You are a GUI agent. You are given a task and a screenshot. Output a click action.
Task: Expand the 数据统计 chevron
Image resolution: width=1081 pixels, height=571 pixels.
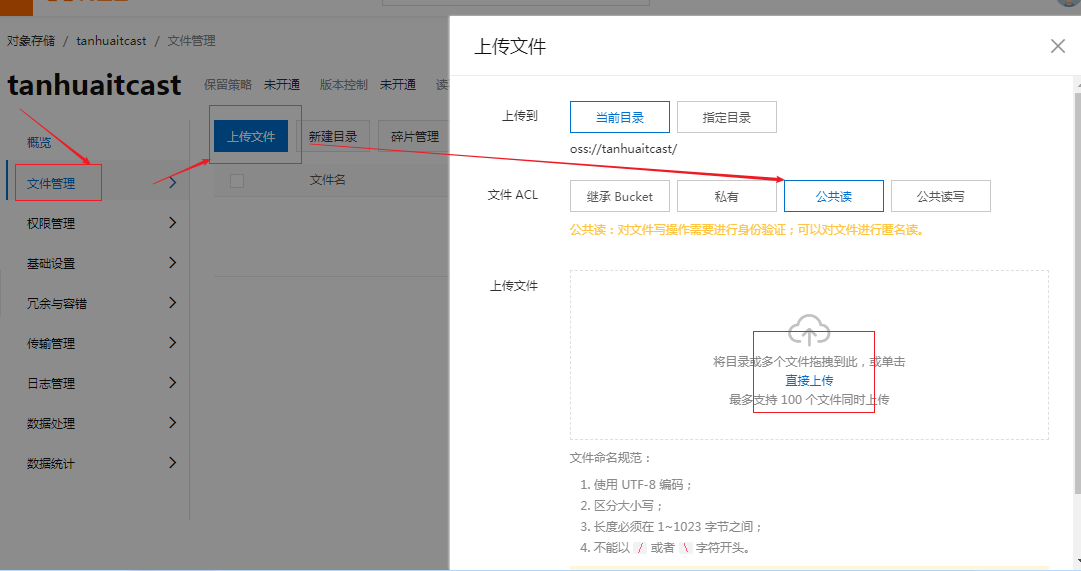click(173, 462)
